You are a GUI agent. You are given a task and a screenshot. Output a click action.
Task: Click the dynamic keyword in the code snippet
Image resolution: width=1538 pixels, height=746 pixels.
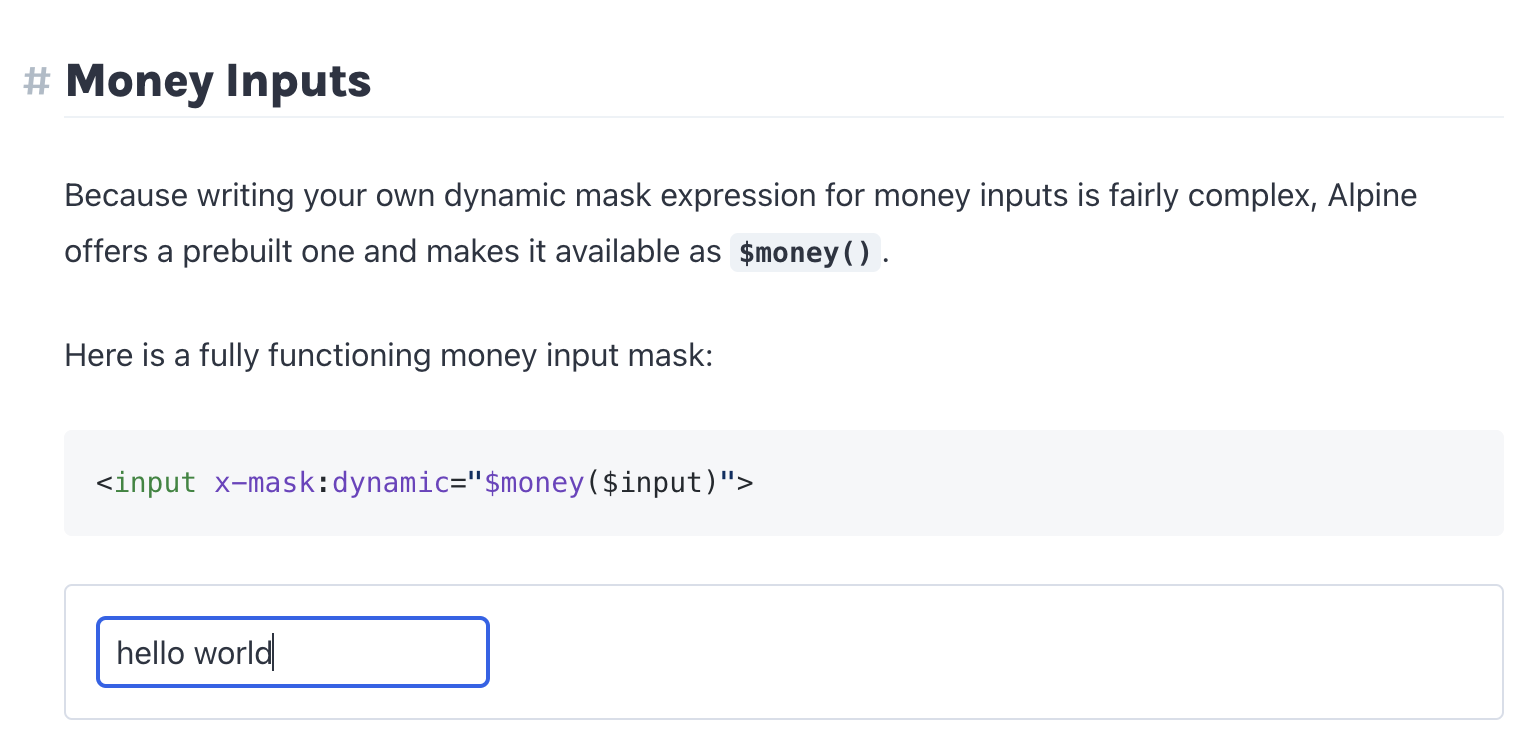click(392, 483)
